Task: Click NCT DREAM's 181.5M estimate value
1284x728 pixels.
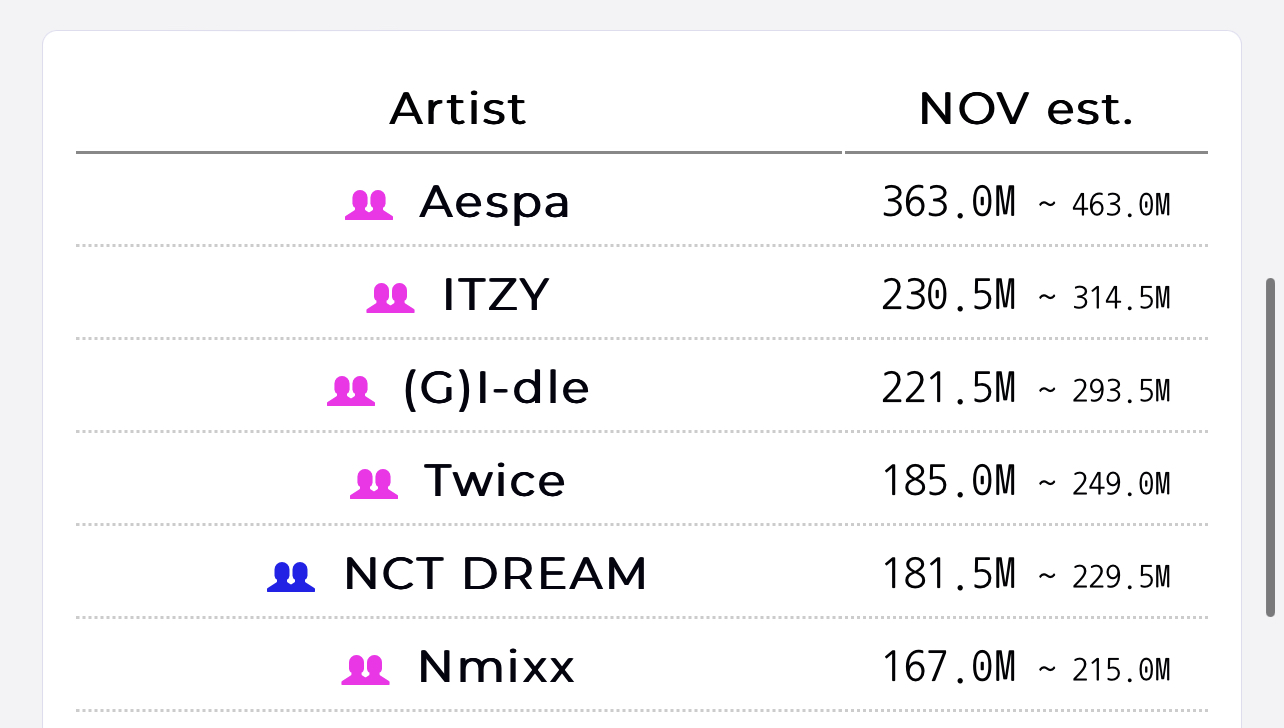Action: (x=948, y=574)
